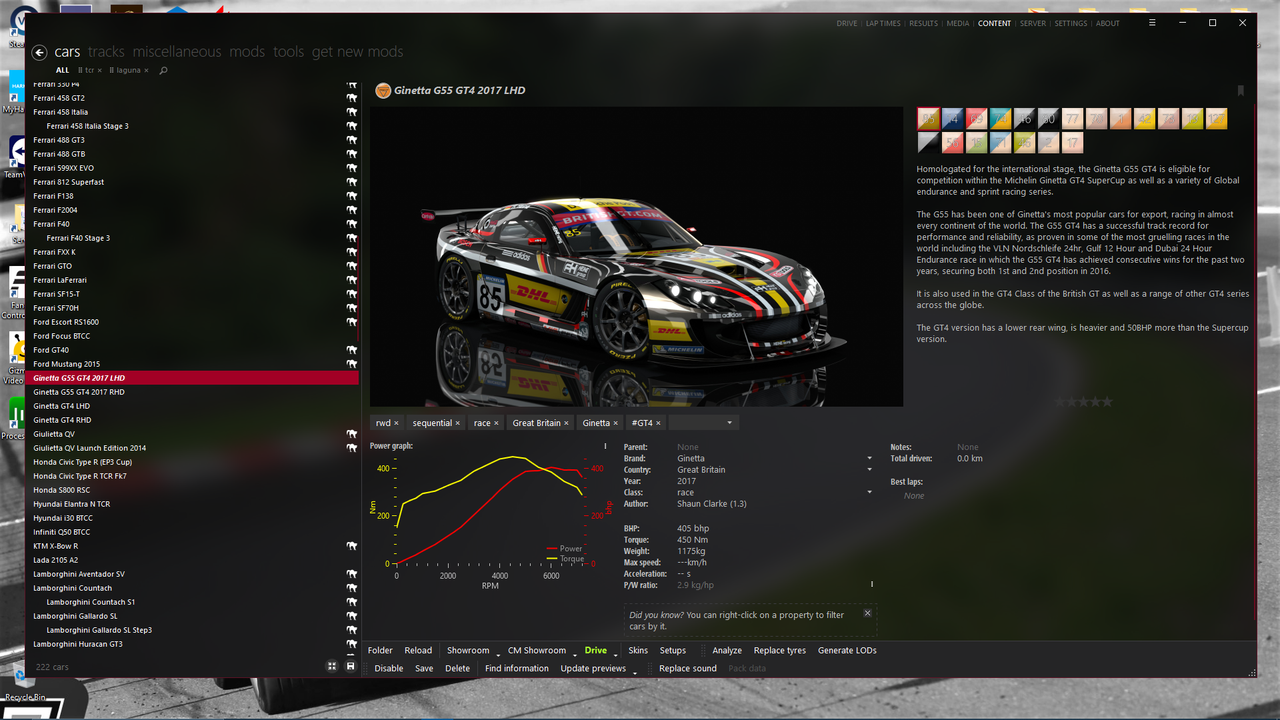Open Drive button dropdown arrow
This screenshot has width=1280, height=720.
click(616, 654)
